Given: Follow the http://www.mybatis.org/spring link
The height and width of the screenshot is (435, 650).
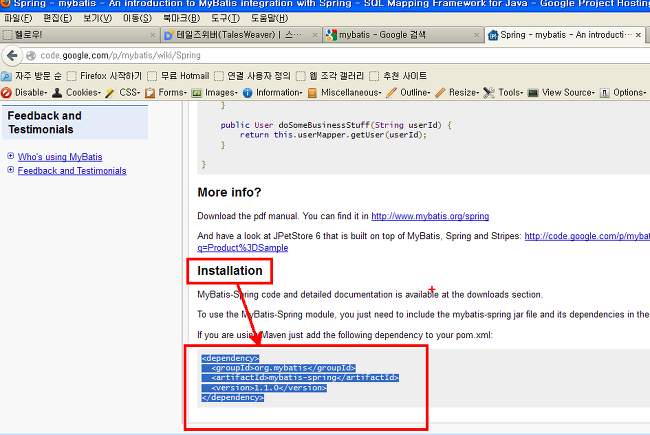Looking at the screenshot, I should pyautogui.click(x=430, y=216).
